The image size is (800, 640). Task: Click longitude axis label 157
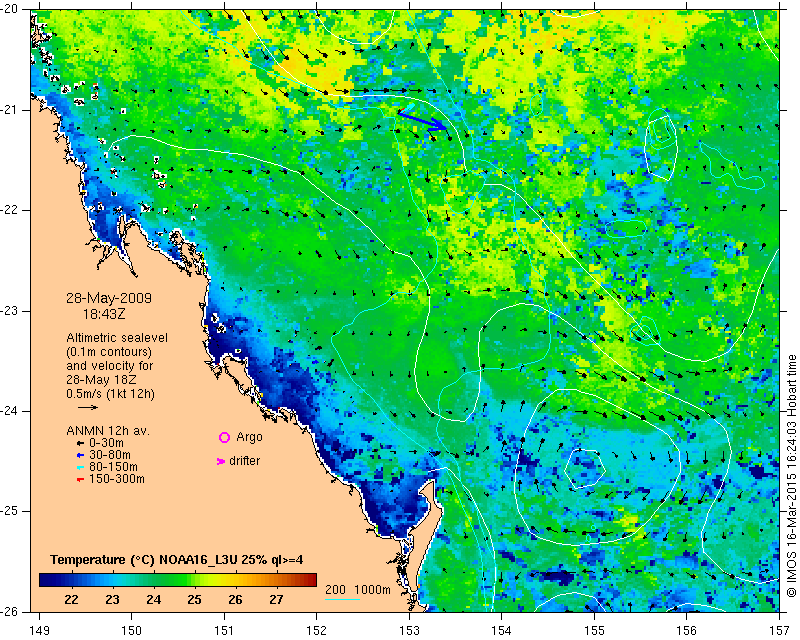coord(780,631)
